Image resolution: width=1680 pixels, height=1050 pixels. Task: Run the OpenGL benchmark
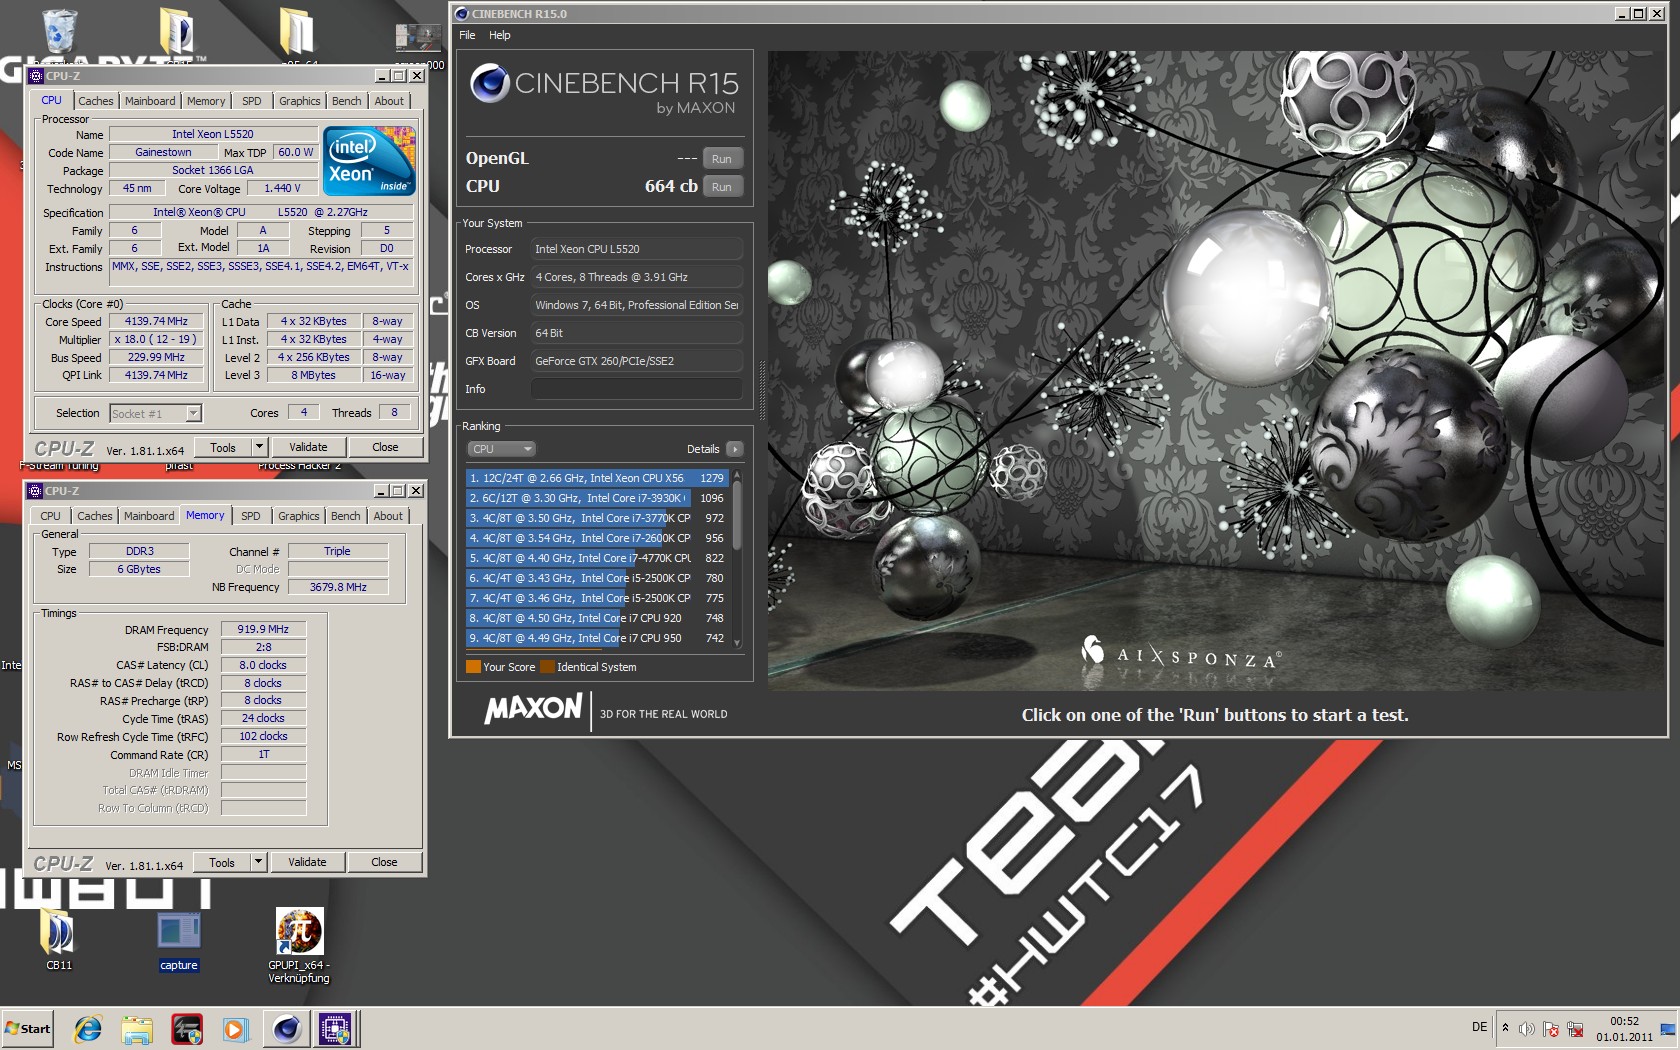point(722,159)
